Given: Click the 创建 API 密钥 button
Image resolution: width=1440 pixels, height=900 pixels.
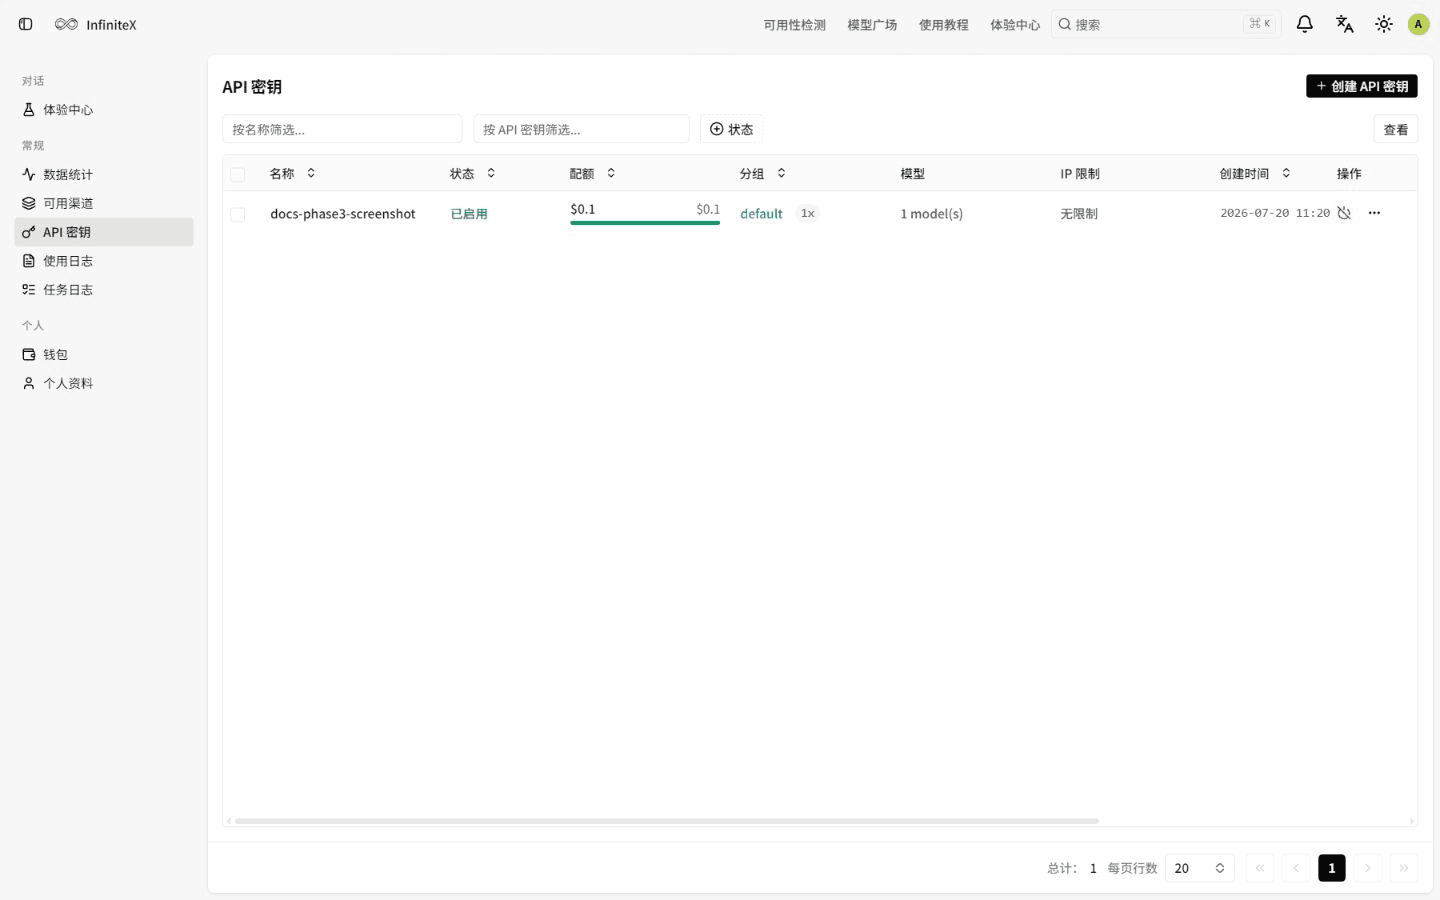Looking at the screenshot, I should pos(1361,86).
